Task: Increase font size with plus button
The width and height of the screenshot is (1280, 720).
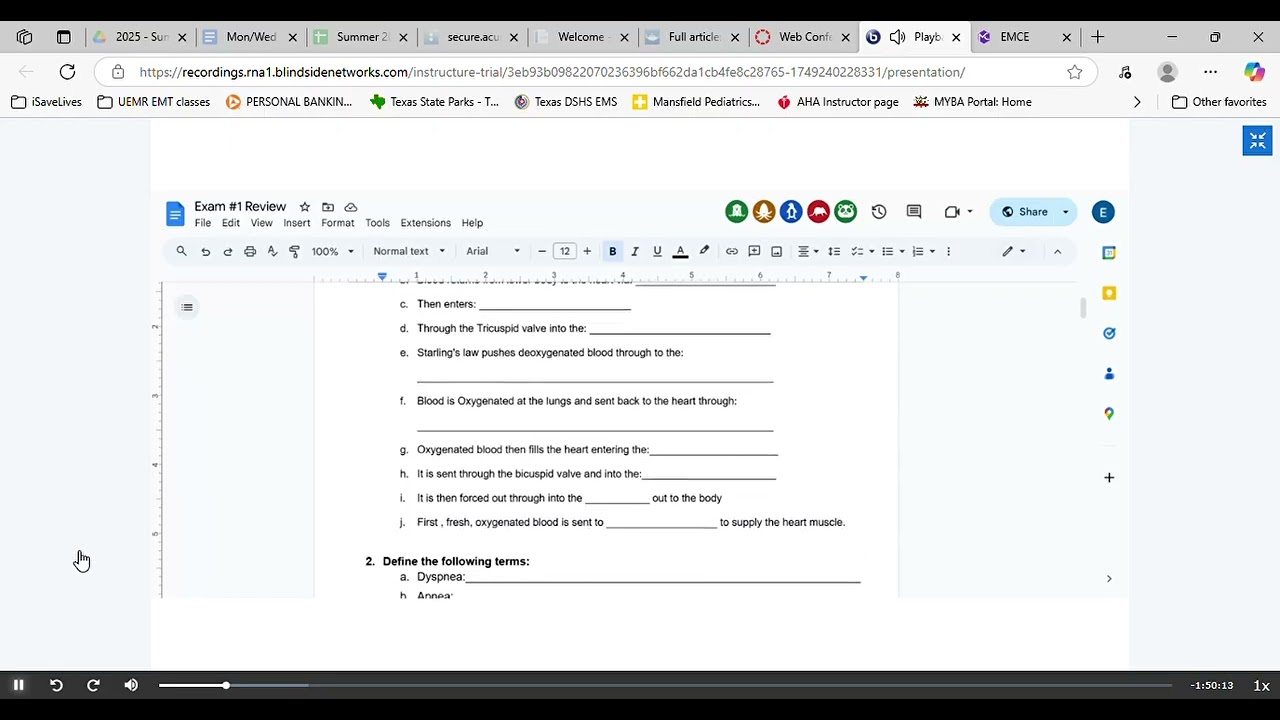Action: (587, 251)
